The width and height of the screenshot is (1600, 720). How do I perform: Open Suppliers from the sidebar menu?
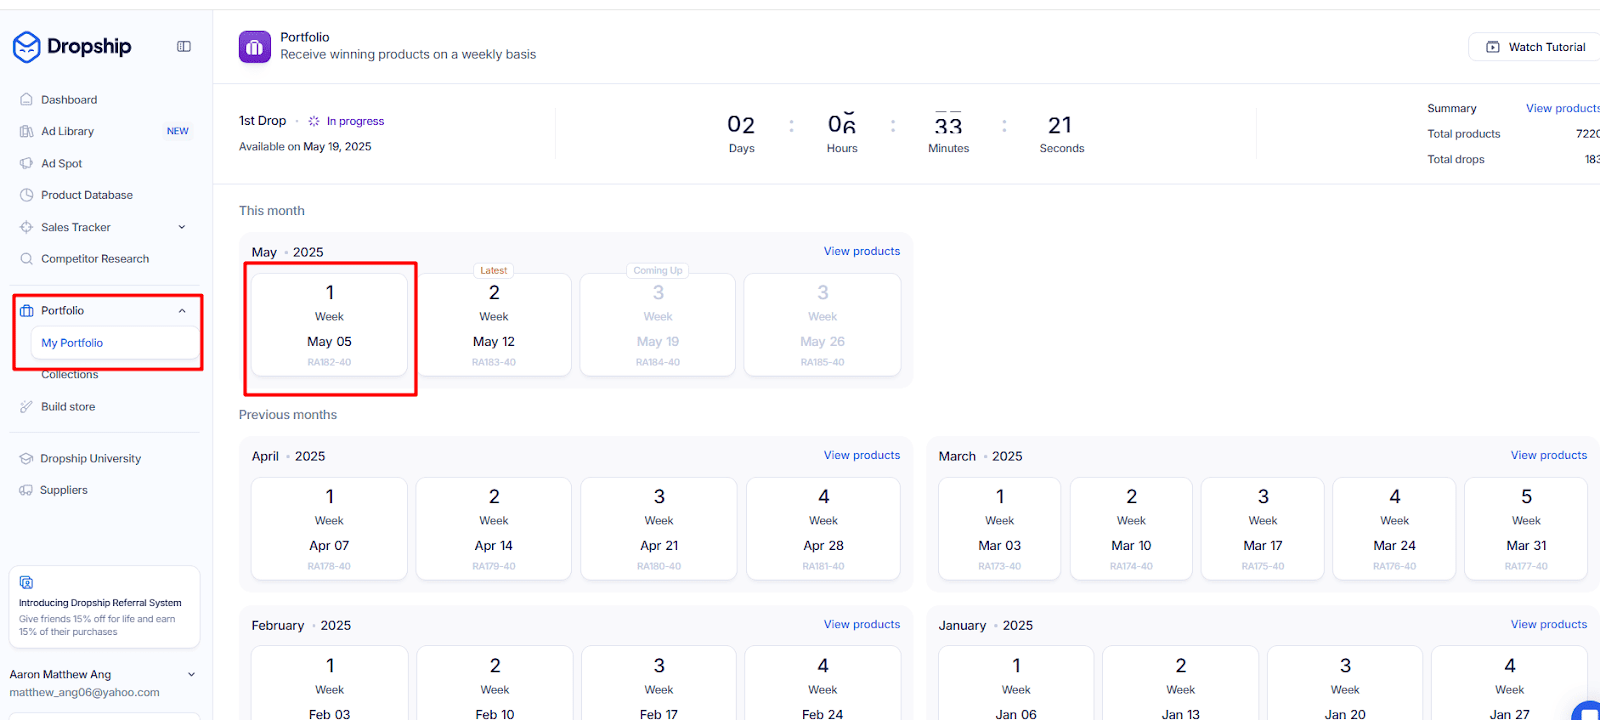(x=63, y=490)
